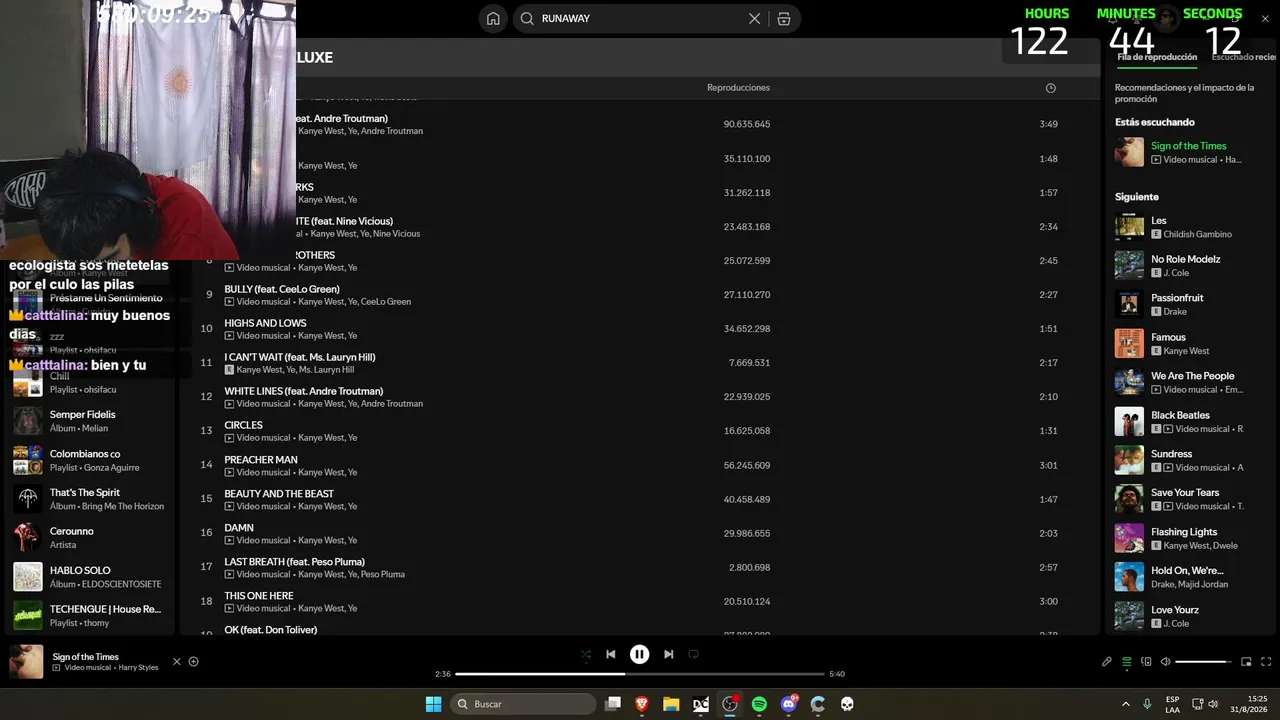
Task: Adjust the Spotify volume slider
Action: point(1204,661)
